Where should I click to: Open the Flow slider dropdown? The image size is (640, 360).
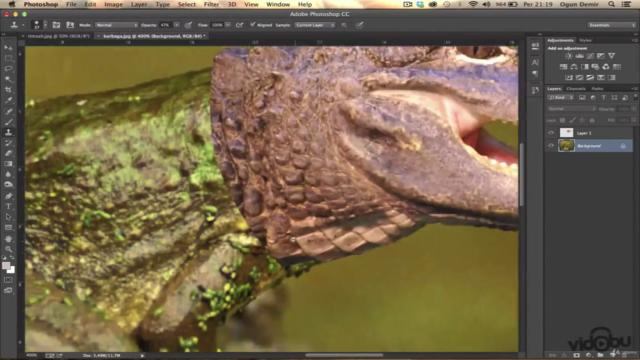(x=228, y=25)
